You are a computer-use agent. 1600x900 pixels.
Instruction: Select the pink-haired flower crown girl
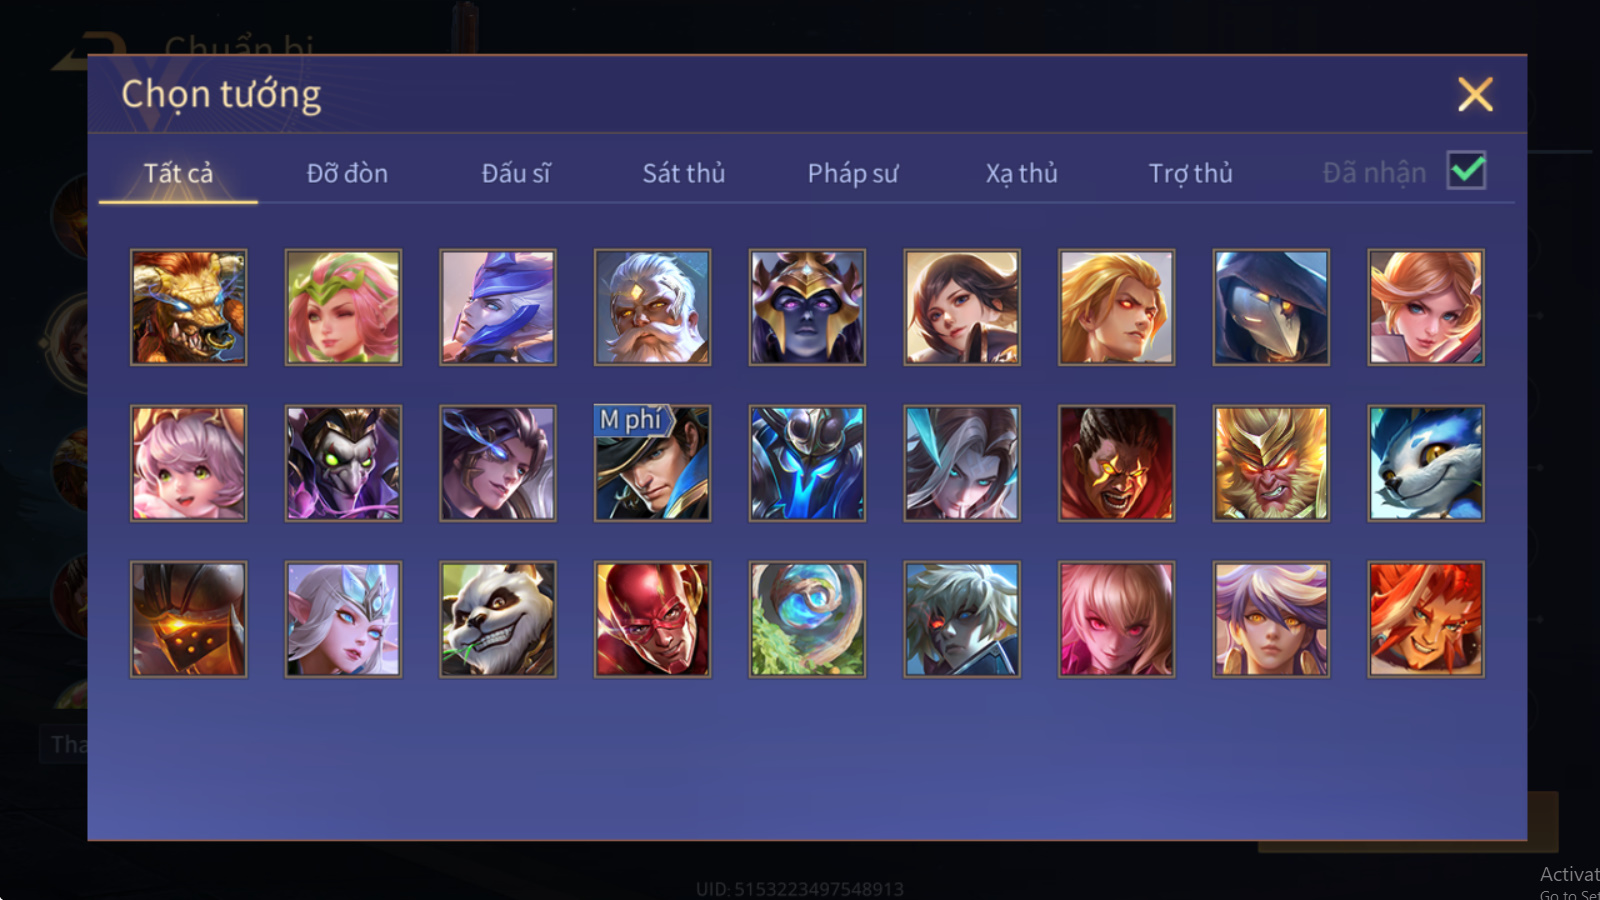click(x=343, y=307)
